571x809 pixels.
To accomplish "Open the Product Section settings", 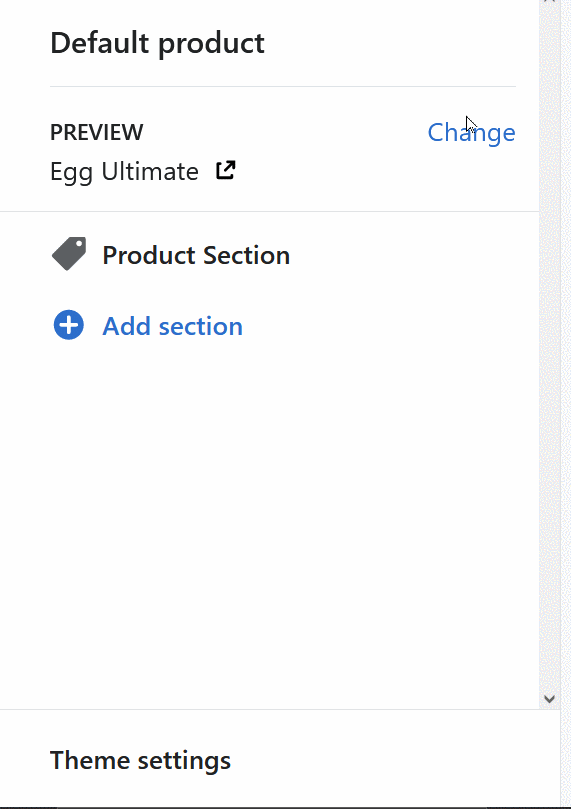I will click(x=196, y=255).
